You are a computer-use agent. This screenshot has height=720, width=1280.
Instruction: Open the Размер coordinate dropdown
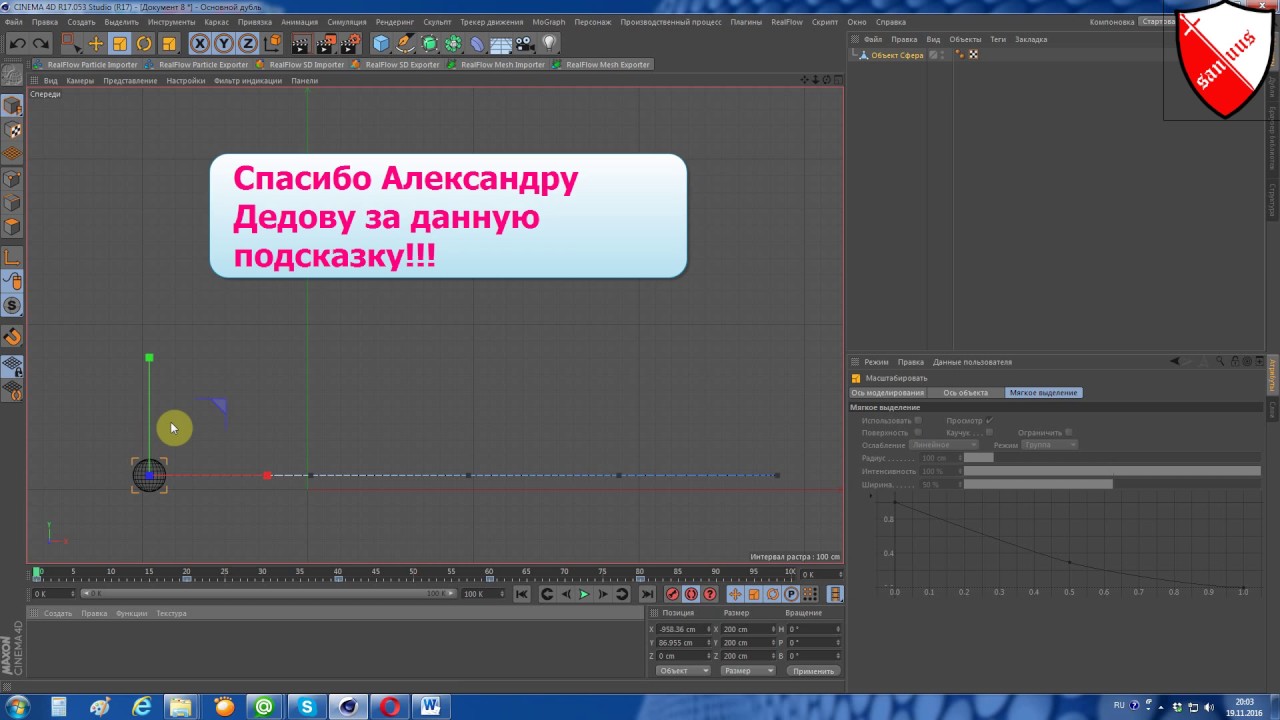point(747,671)
